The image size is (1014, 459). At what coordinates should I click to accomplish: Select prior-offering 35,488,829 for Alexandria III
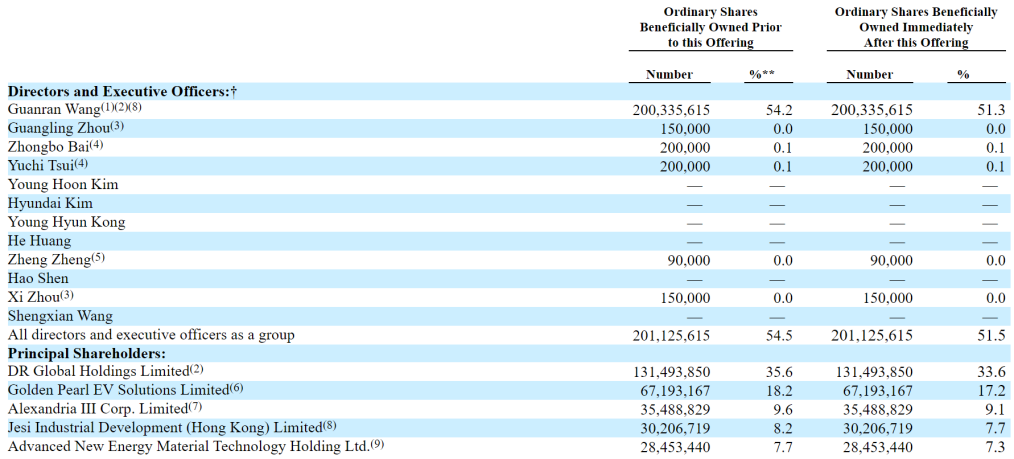tap(674, 410)
